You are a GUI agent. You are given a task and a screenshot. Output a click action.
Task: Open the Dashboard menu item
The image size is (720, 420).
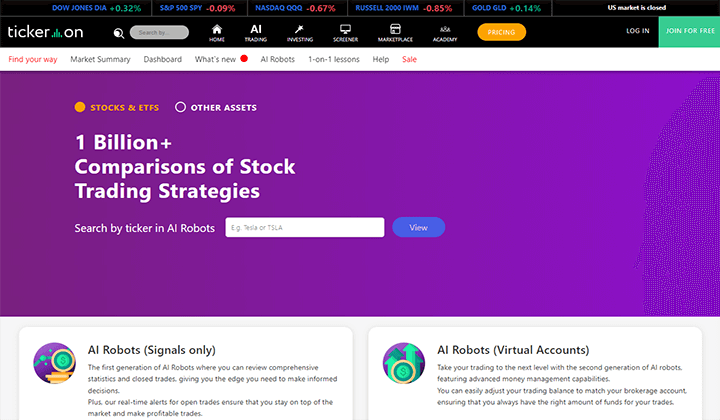pyautogui.click(x=163, y=59)
